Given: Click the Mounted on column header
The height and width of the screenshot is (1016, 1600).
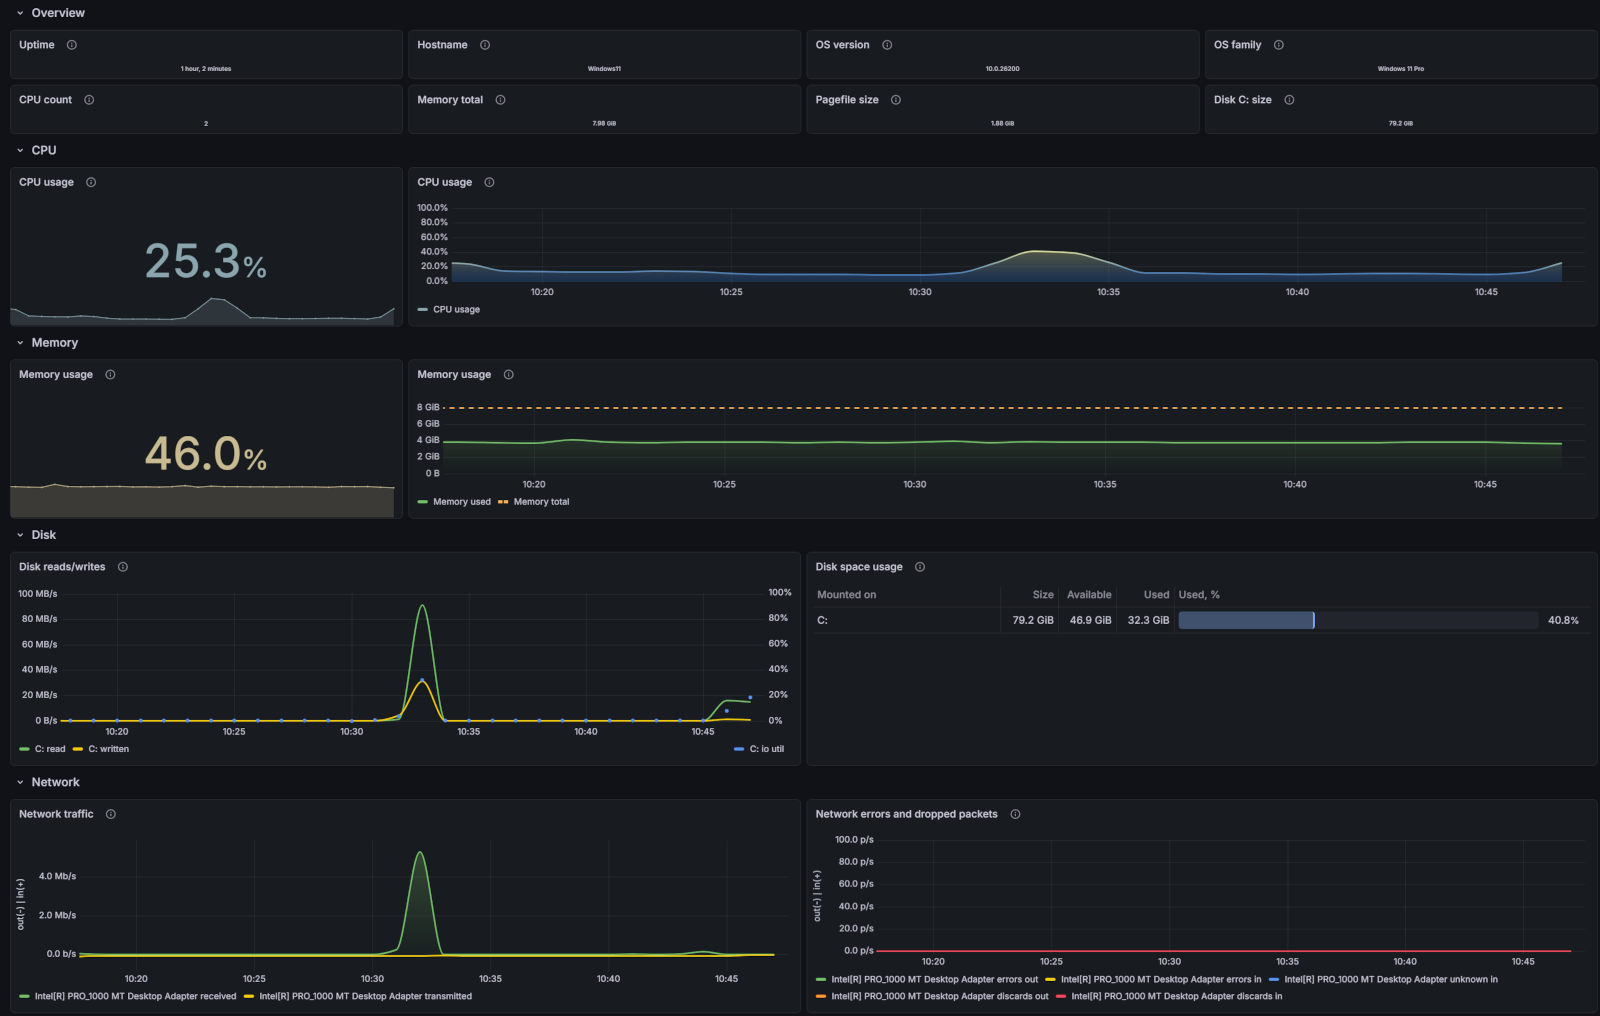Looking at the screenshot, I should [x=846, y=594].
